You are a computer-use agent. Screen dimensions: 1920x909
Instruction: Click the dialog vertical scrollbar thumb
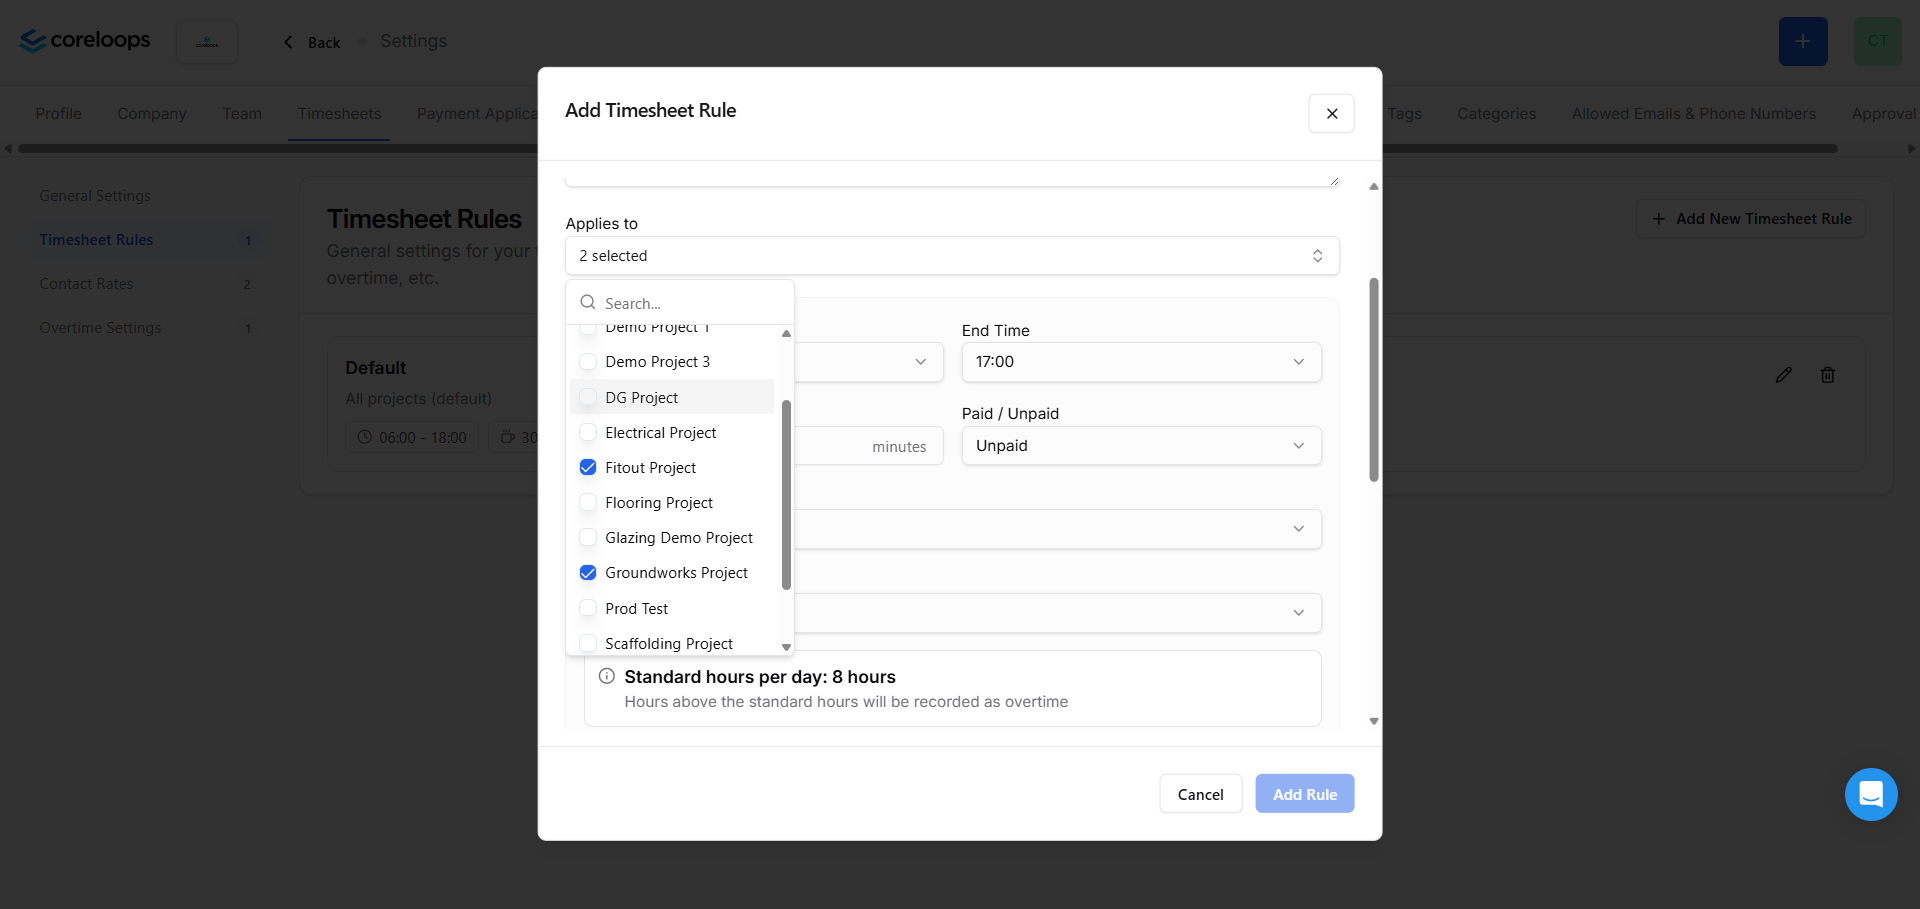[1374, 380]
